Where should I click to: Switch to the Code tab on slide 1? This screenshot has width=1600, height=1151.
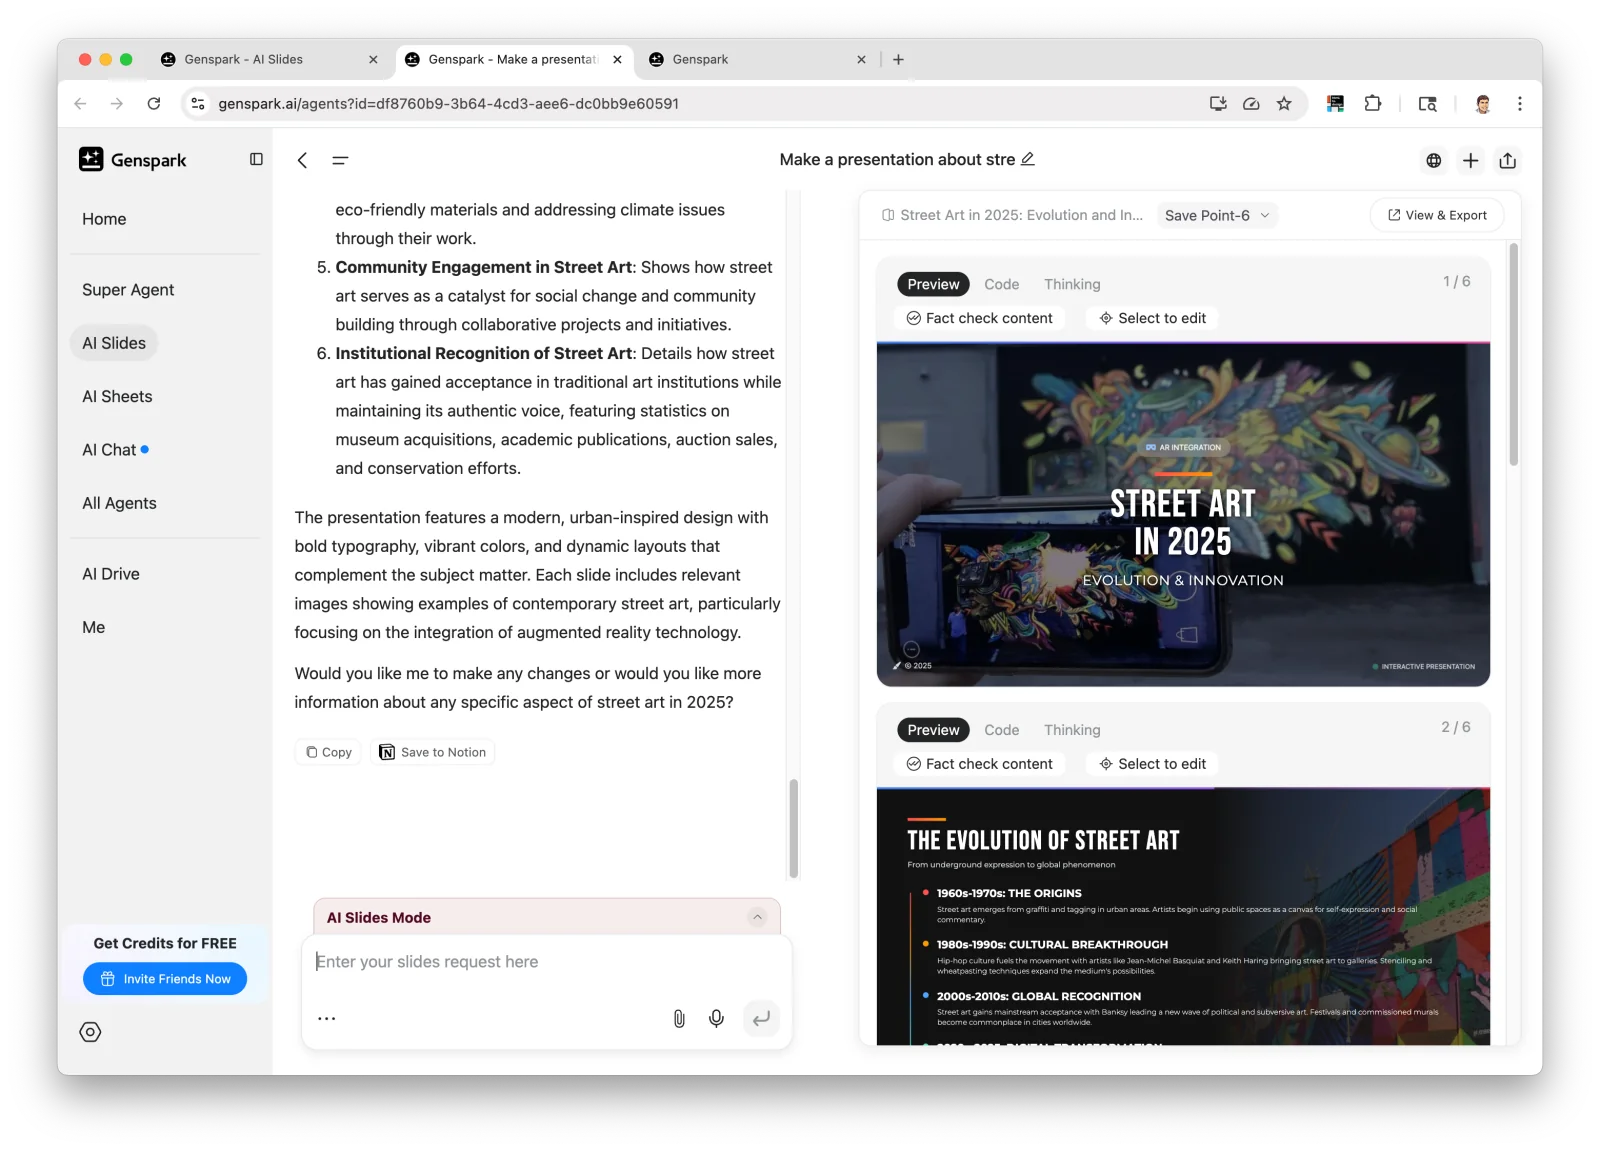tap(1001, 284)
